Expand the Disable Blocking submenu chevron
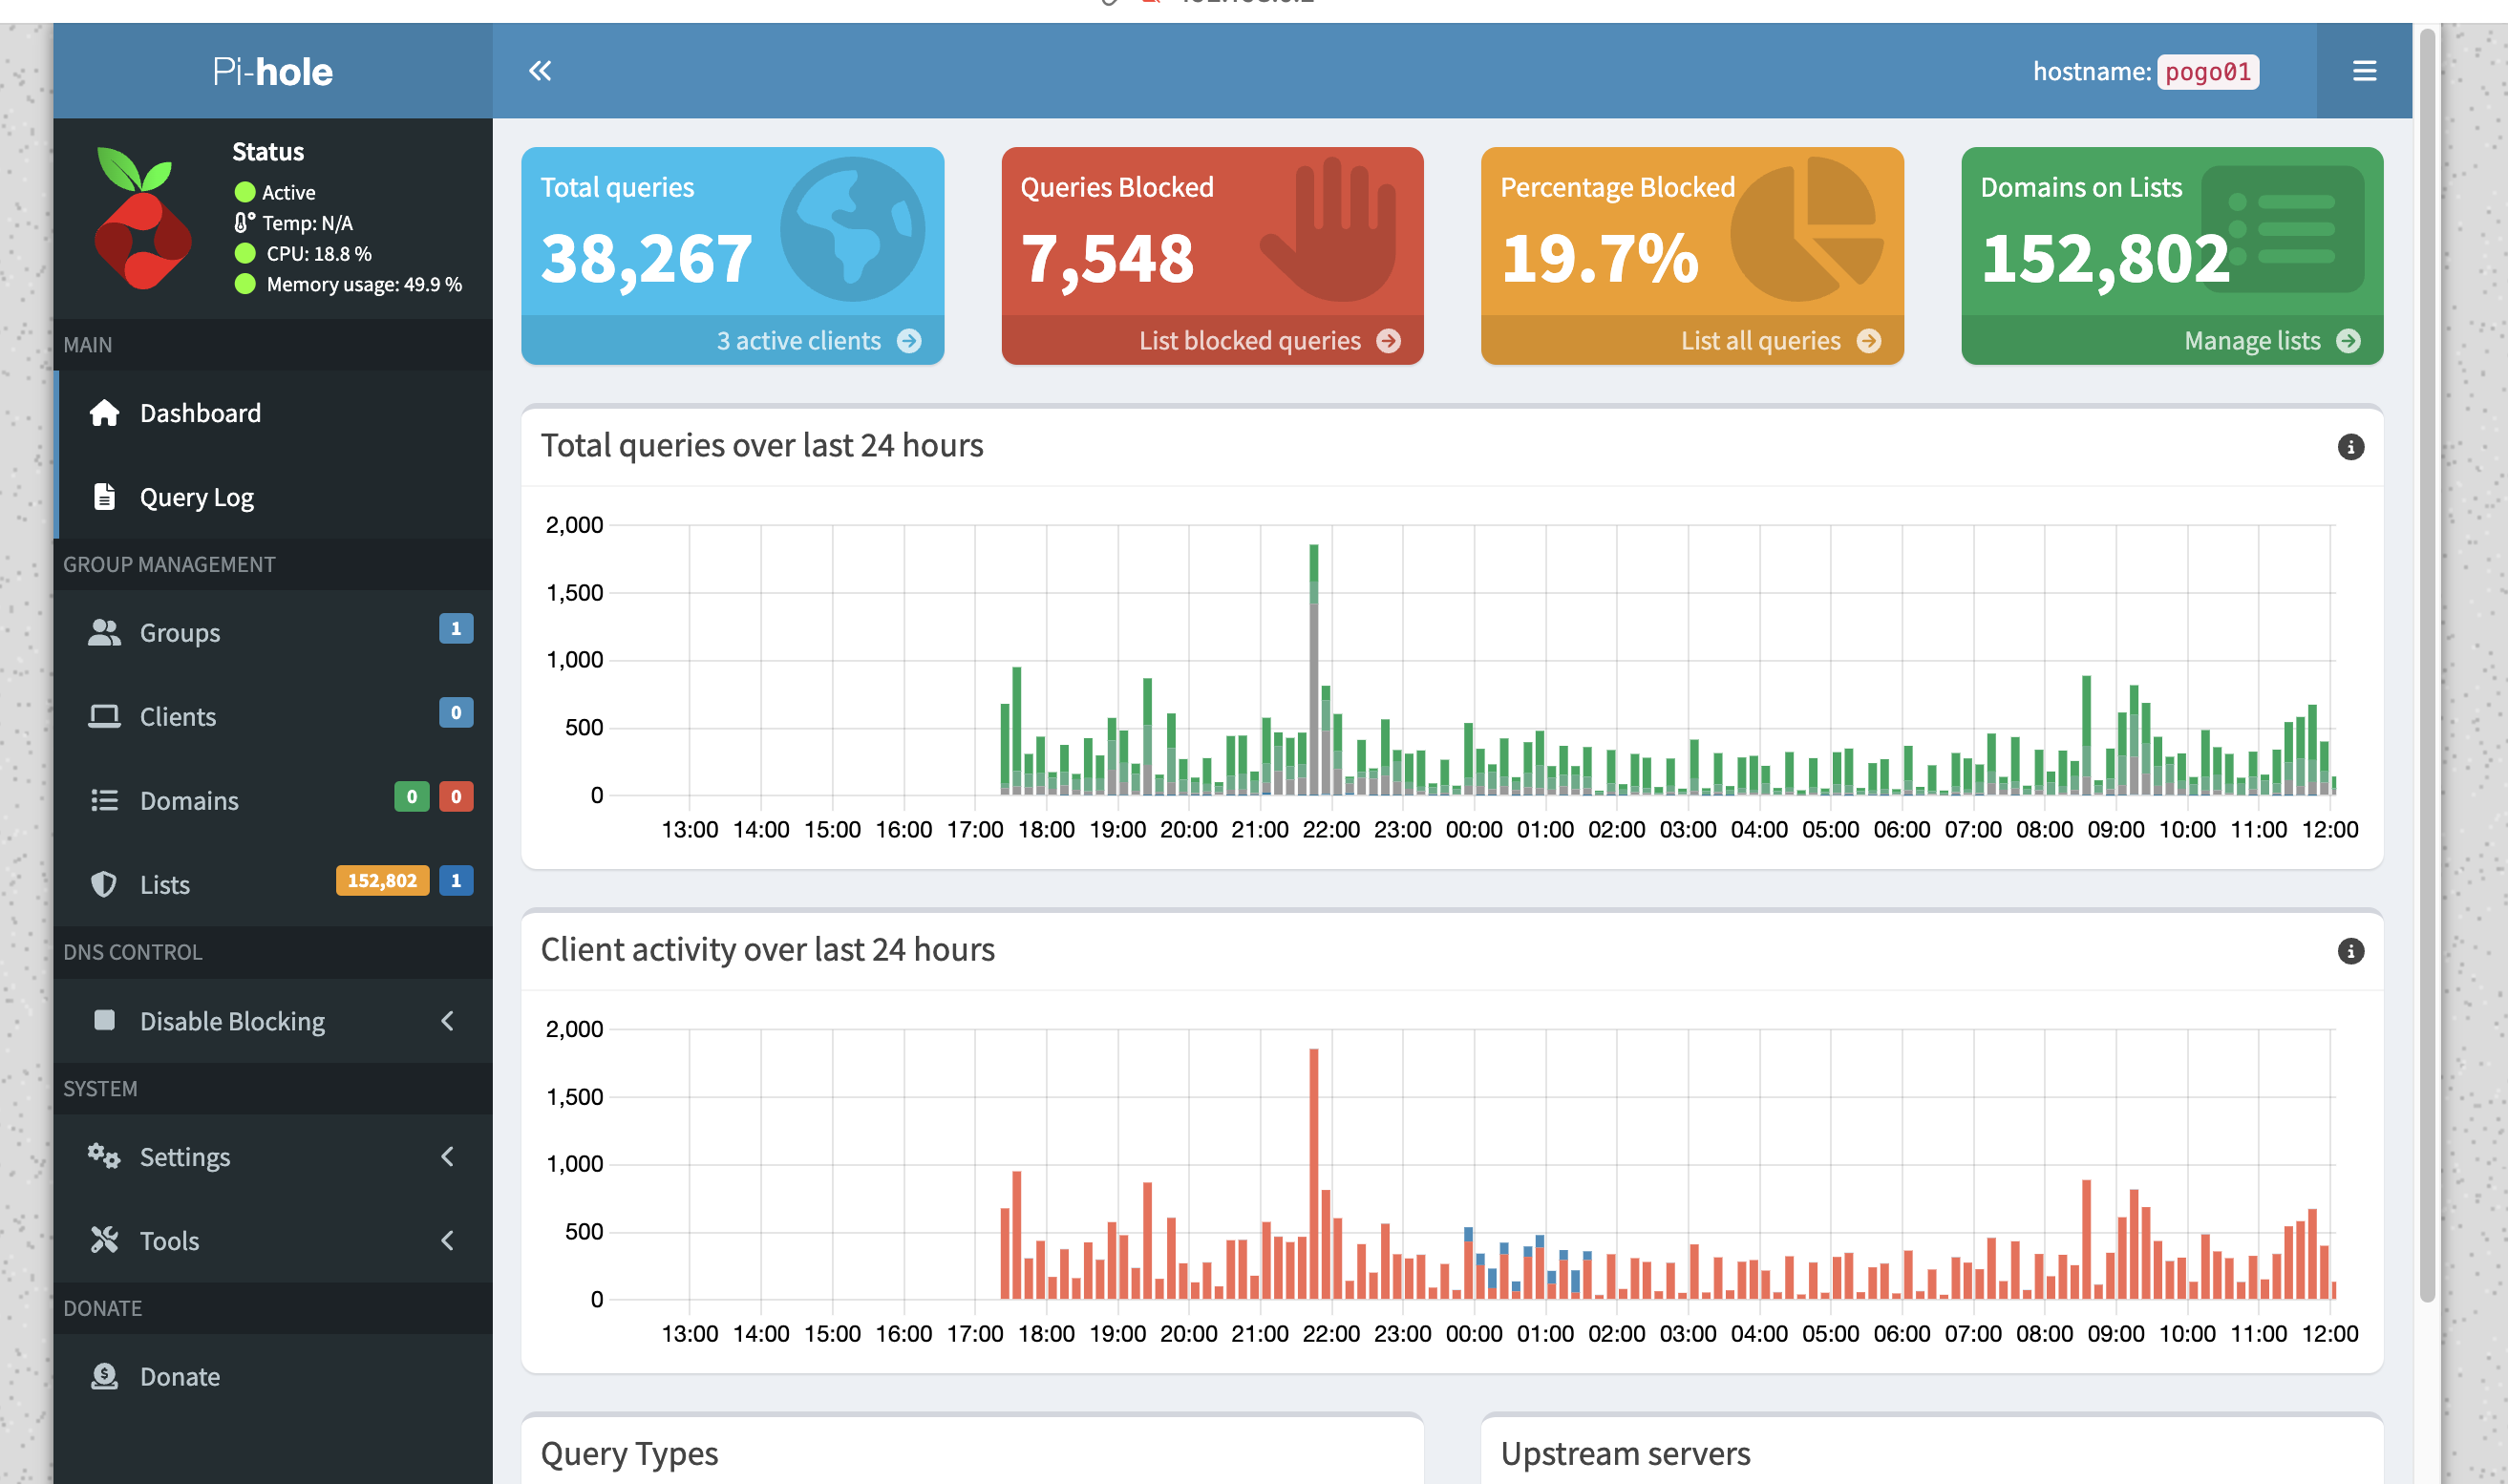 (x=447, y=1021)
